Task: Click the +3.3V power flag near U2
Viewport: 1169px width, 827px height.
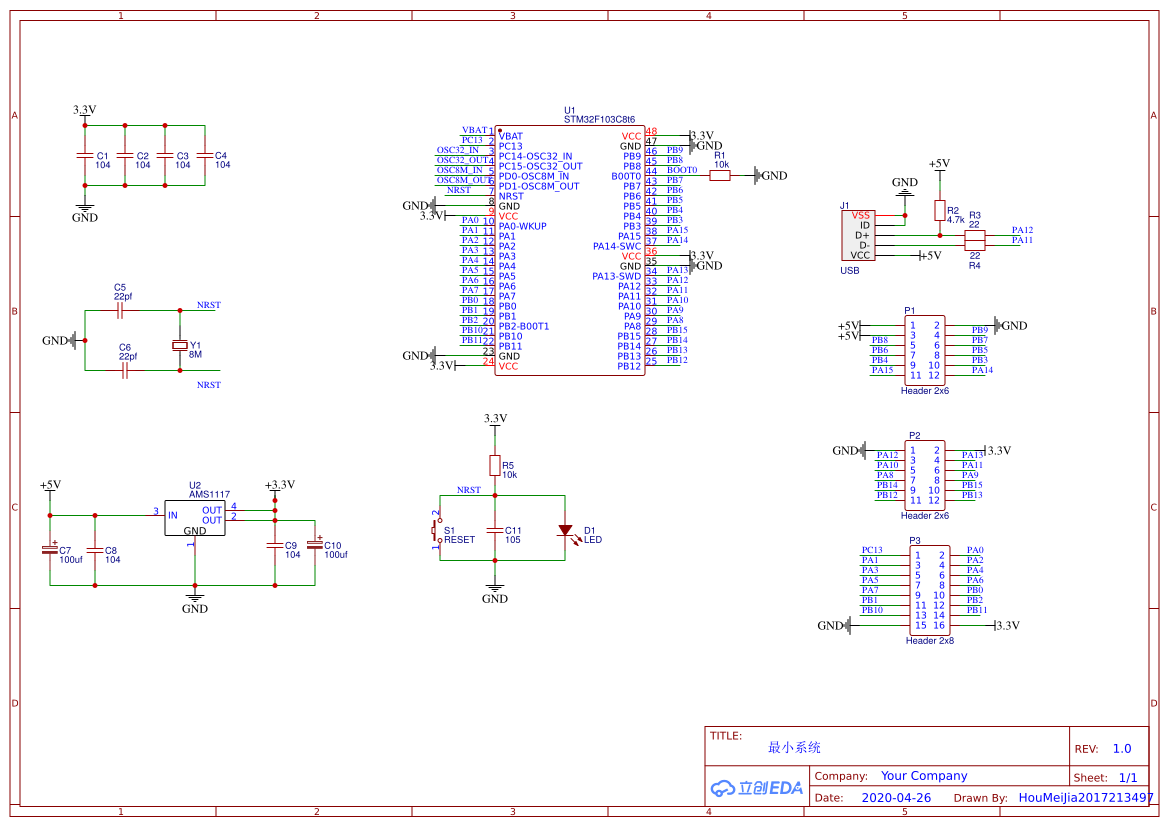Action: [280, 485]
